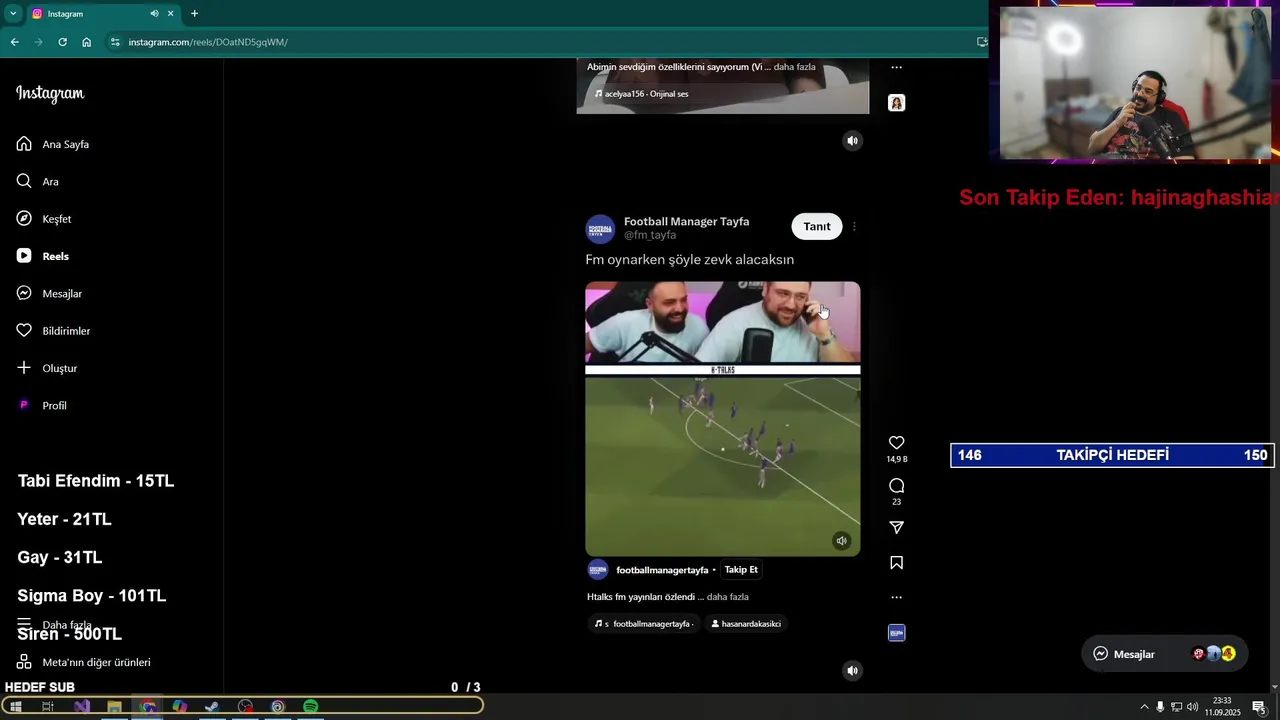Expand 'daha fazla' on Htalks caption
The height and width of the screenshot is (720, 1280).
pyautogui.click(x=728, y=597)
